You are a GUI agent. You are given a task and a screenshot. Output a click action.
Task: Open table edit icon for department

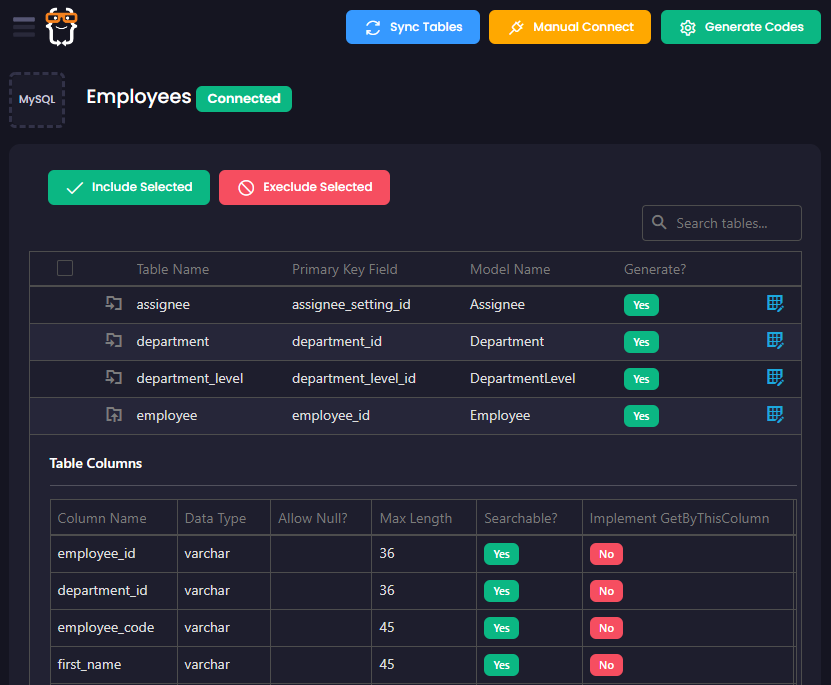point(775,341)
